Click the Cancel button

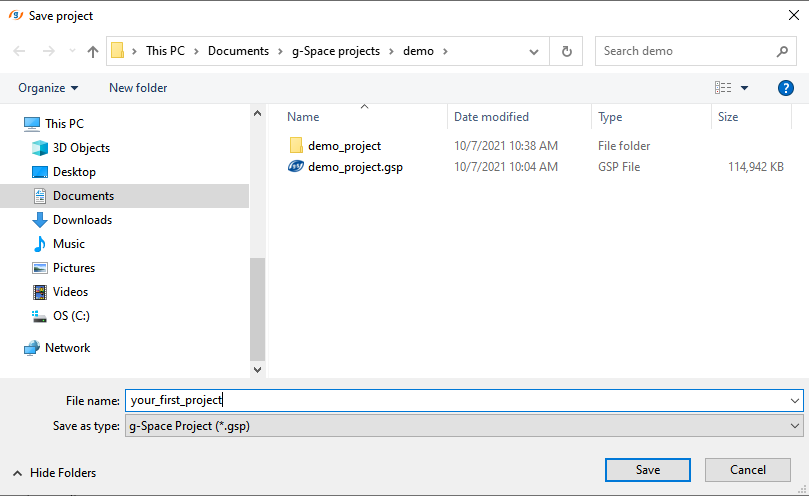747,470
